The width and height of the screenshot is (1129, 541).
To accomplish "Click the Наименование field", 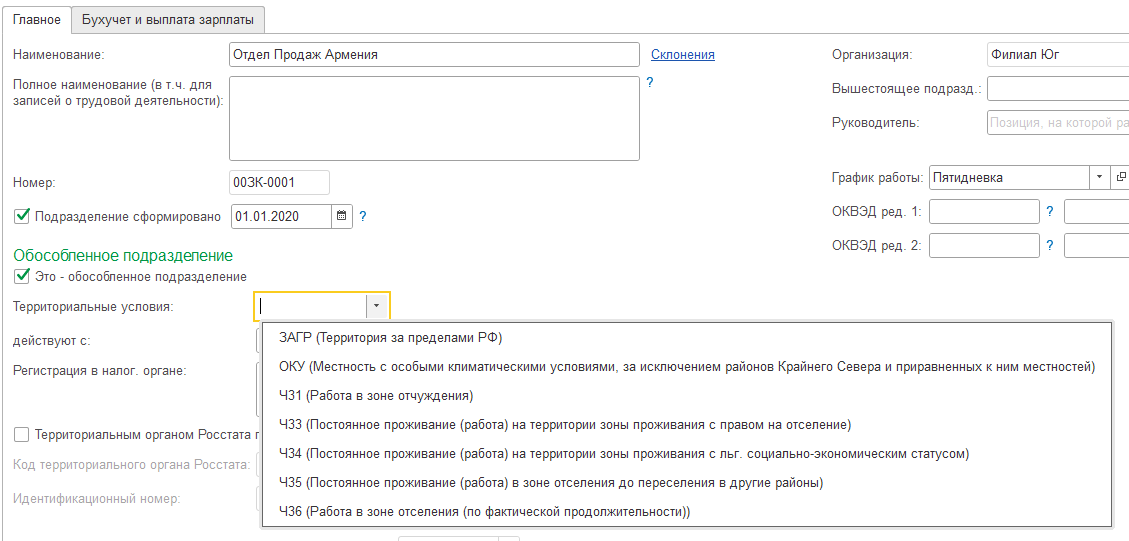I will pyautogui.click(x=434, y=55).
